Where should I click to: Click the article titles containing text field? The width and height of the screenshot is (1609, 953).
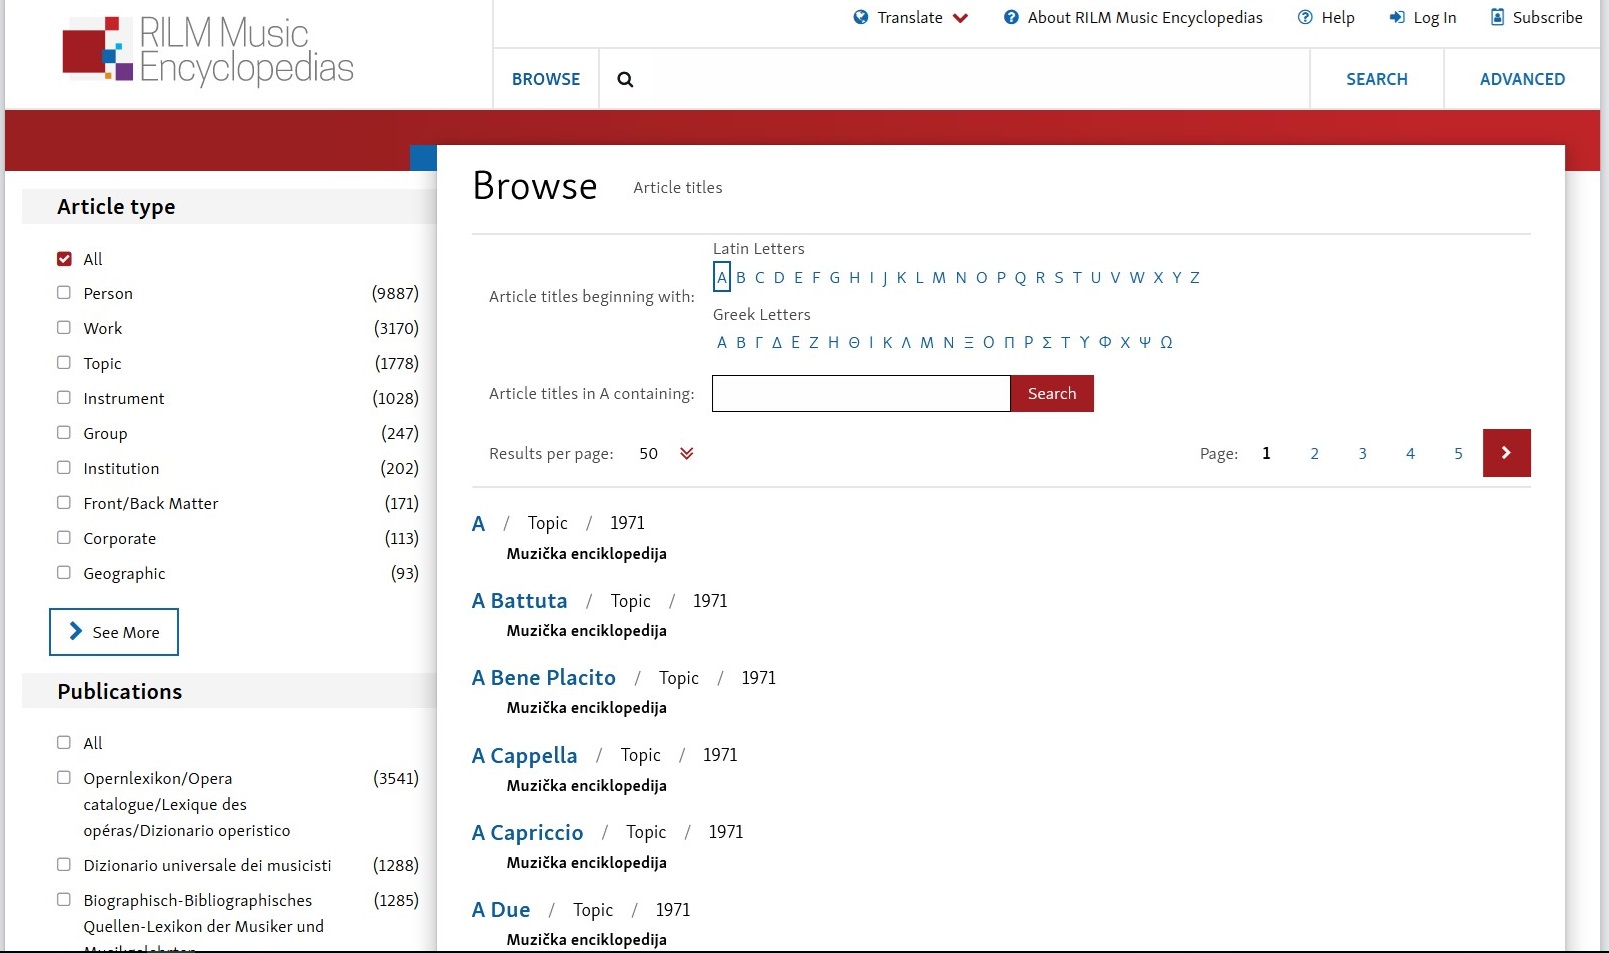[x=861, y=394]
